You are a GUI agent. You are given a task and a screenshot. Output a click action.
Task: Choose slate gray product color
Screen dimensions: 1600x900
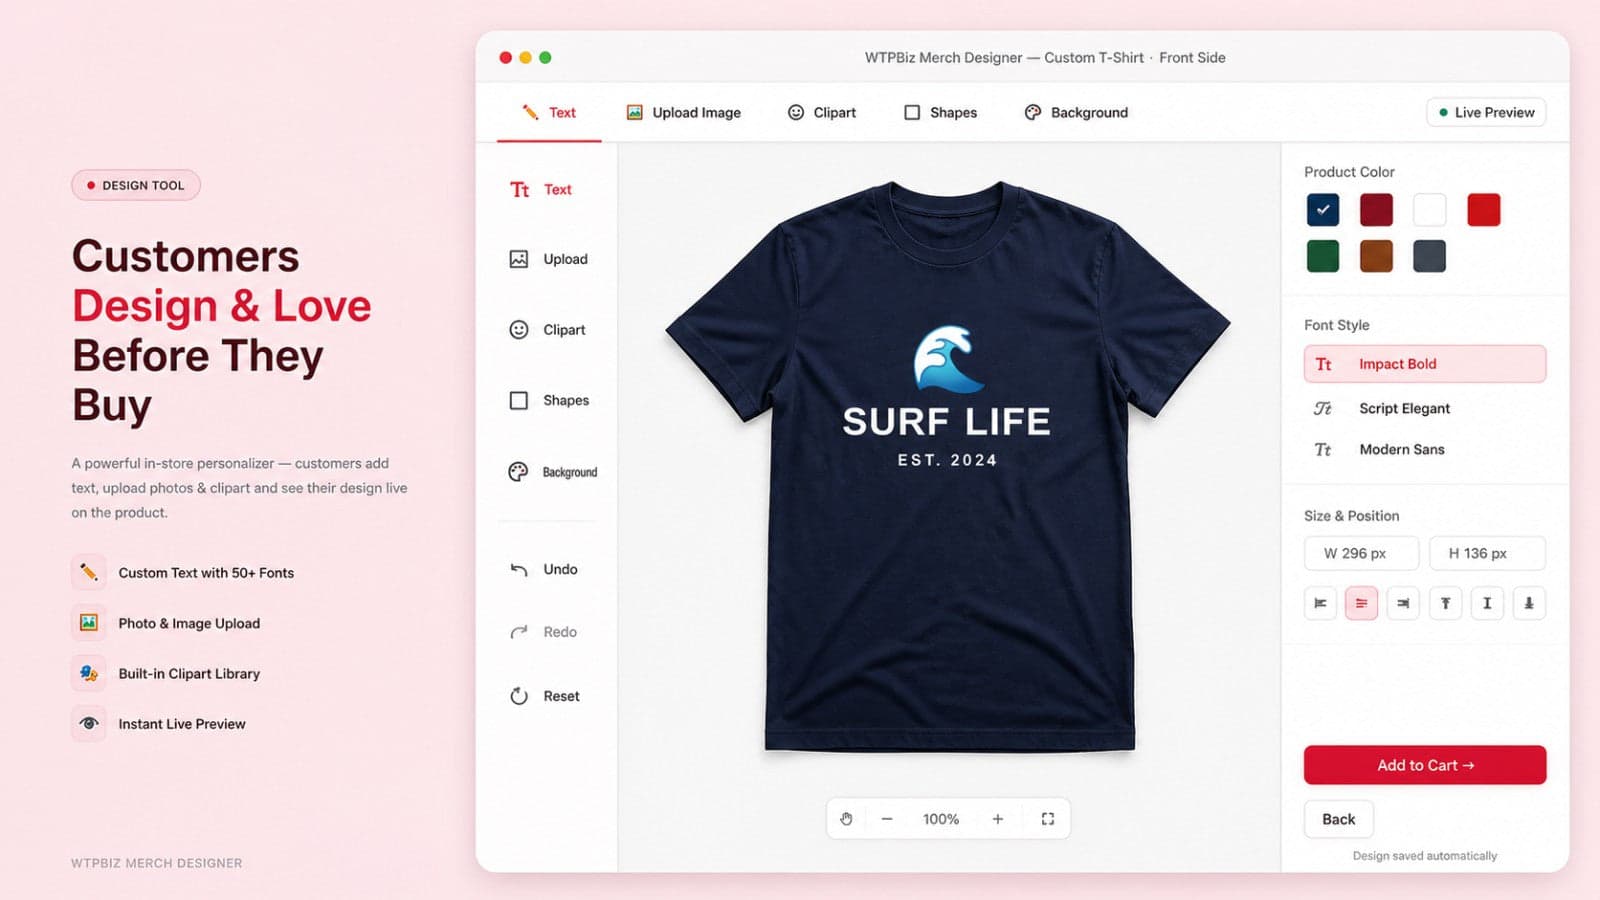click(1429, 256)
